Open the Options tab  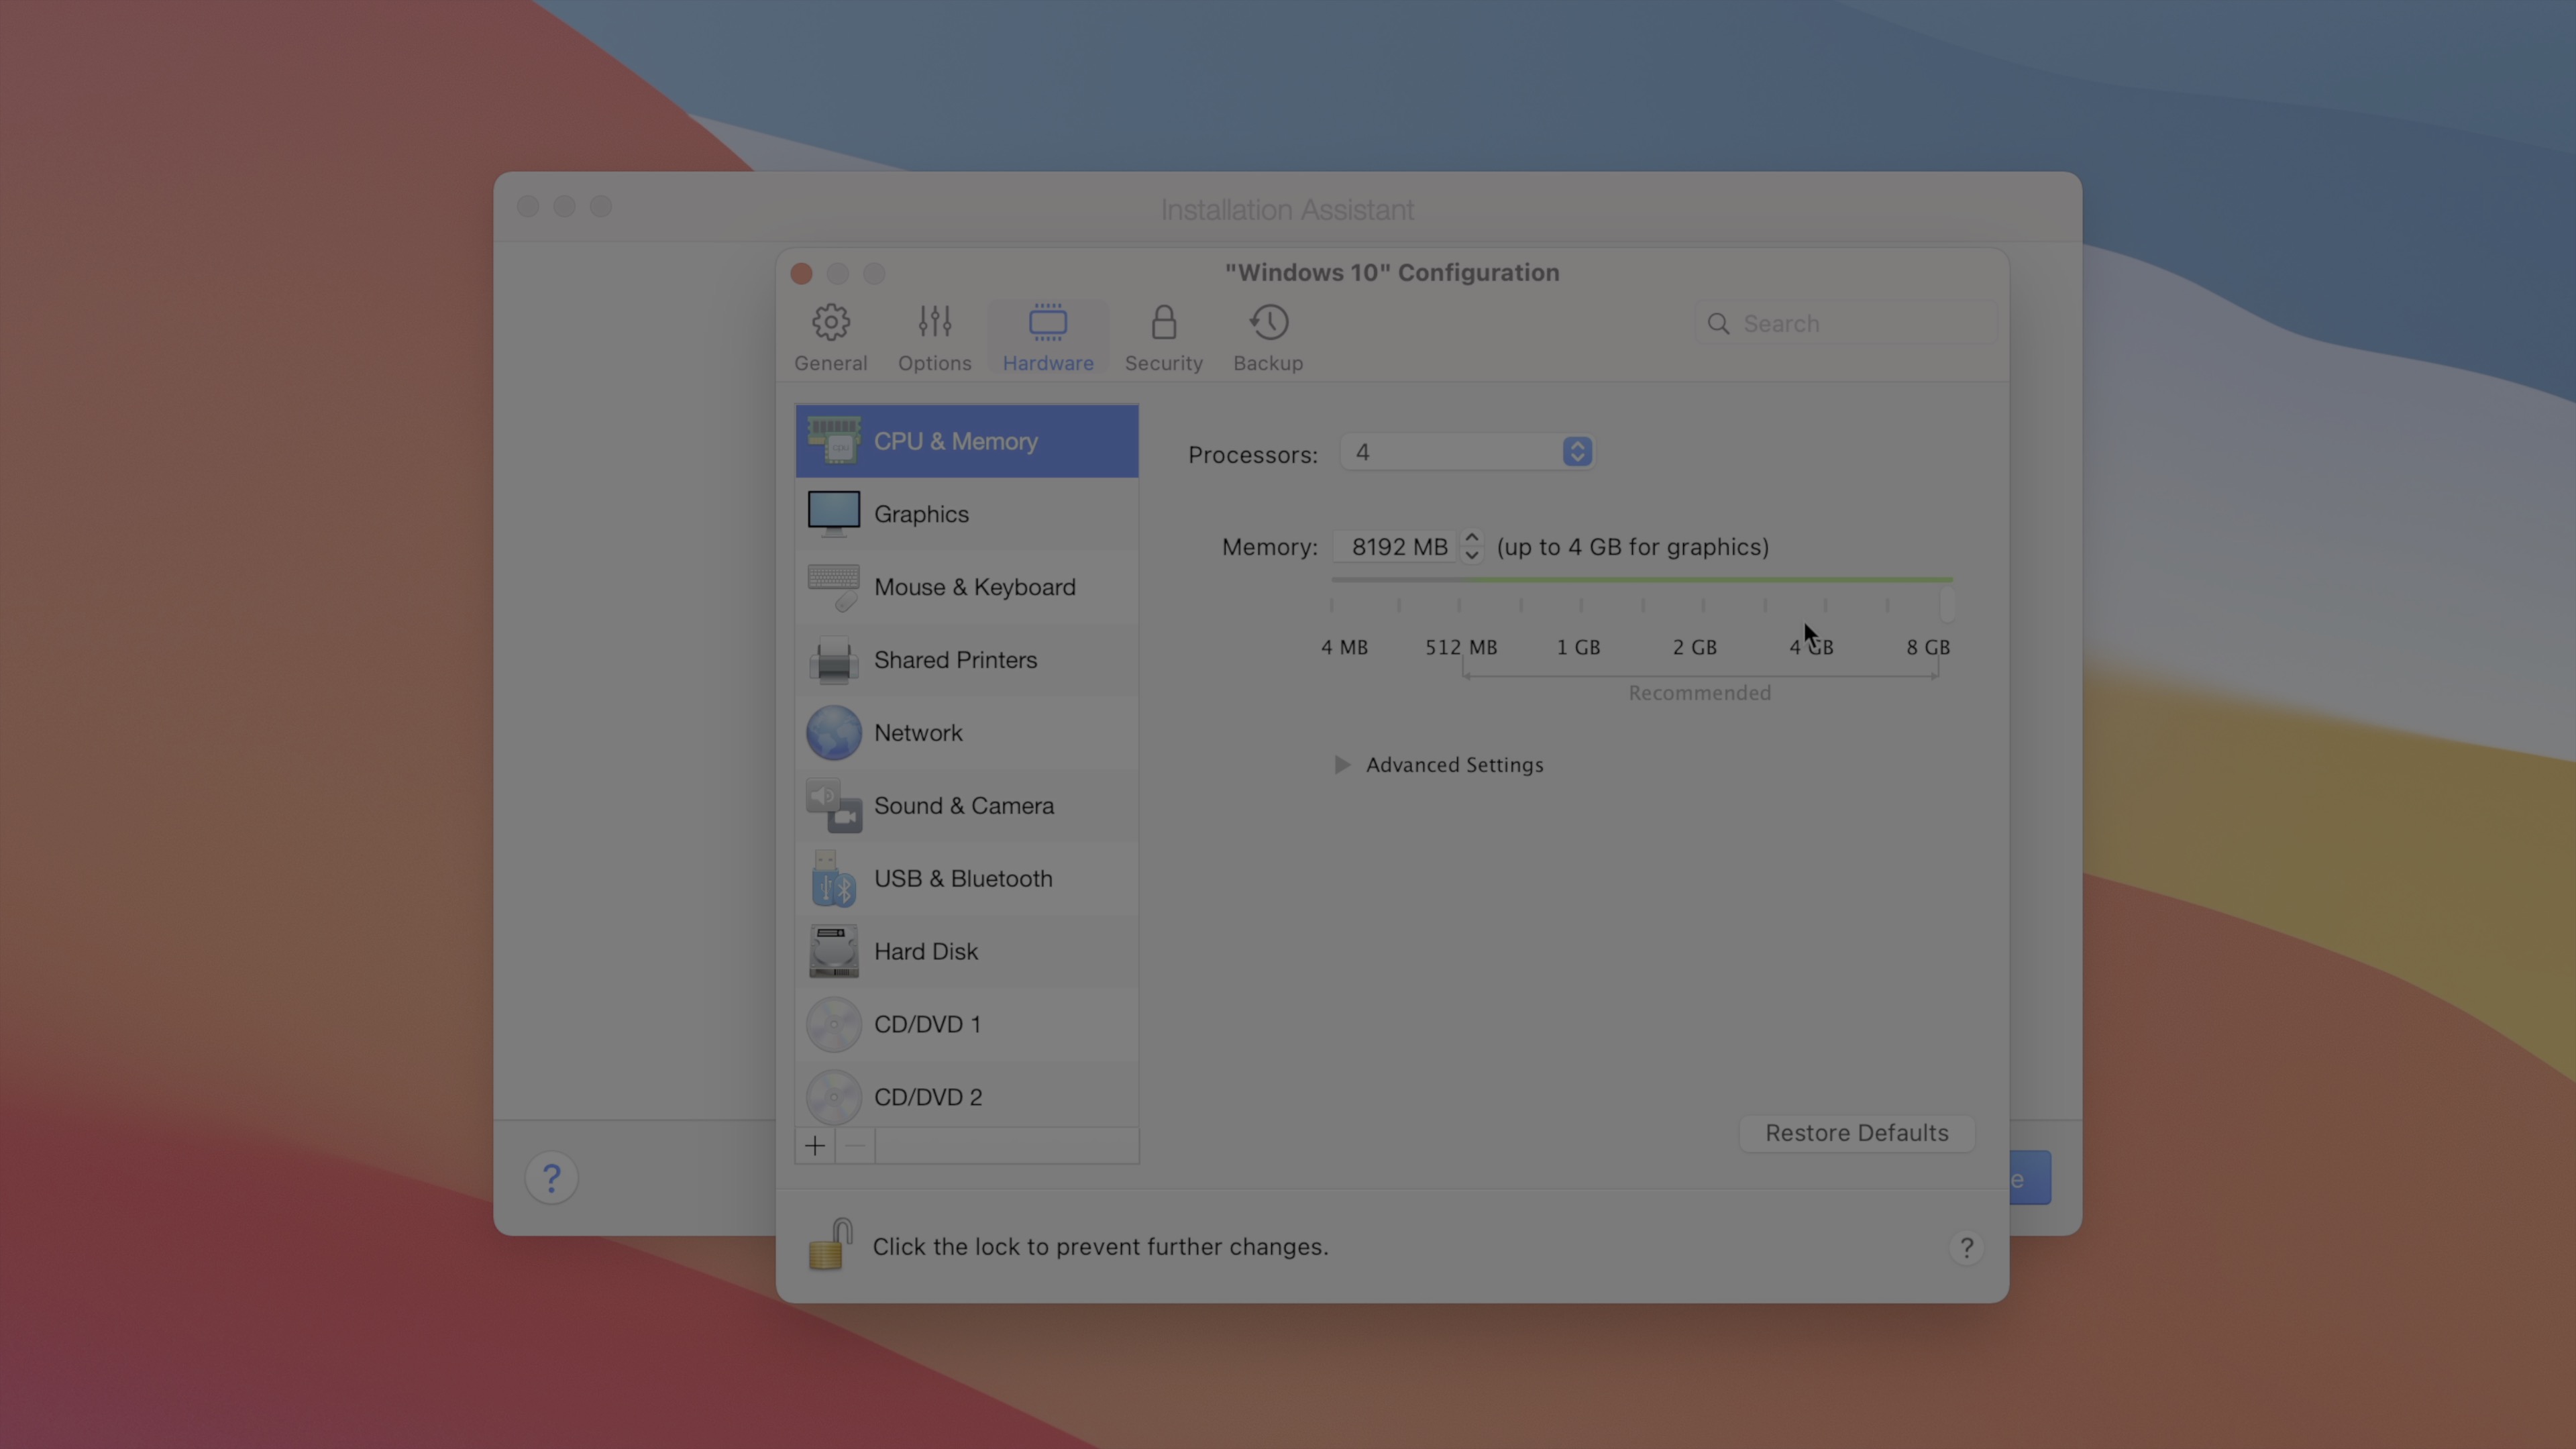click(934, 338)
